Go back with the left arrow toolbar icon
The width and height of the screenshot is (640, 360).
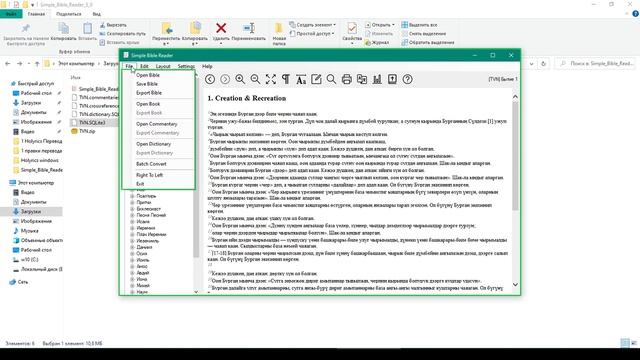click(210, 79)
